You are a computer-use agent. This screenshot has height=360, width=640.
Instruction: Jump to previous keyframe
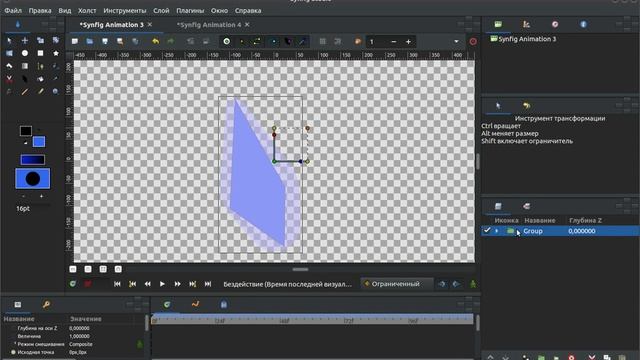coord(132,284)
